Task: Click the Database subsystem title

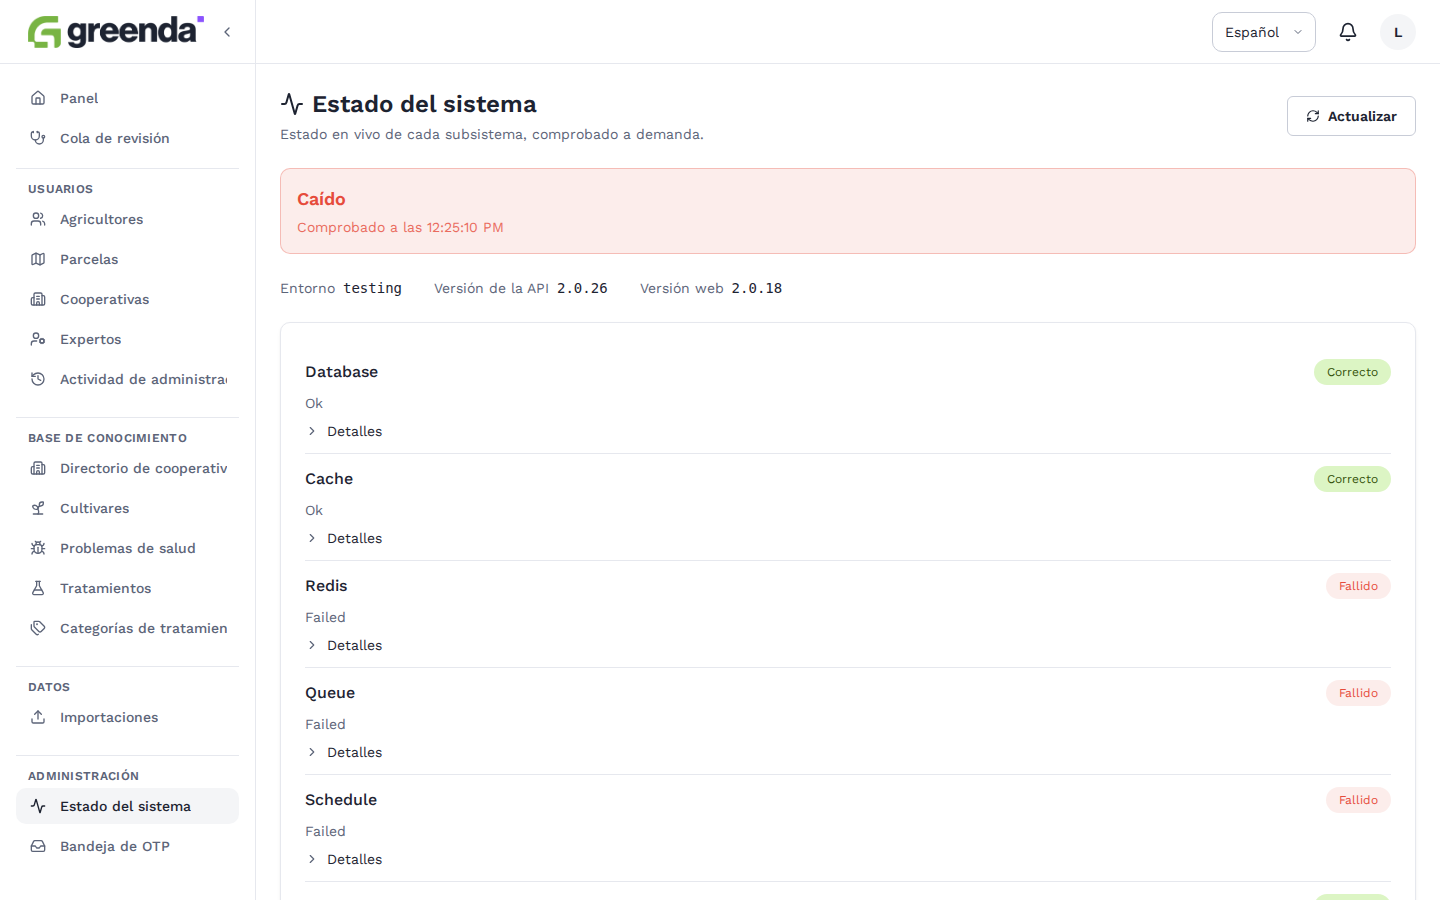Action: pyautogui.click(x=341, y=372)
